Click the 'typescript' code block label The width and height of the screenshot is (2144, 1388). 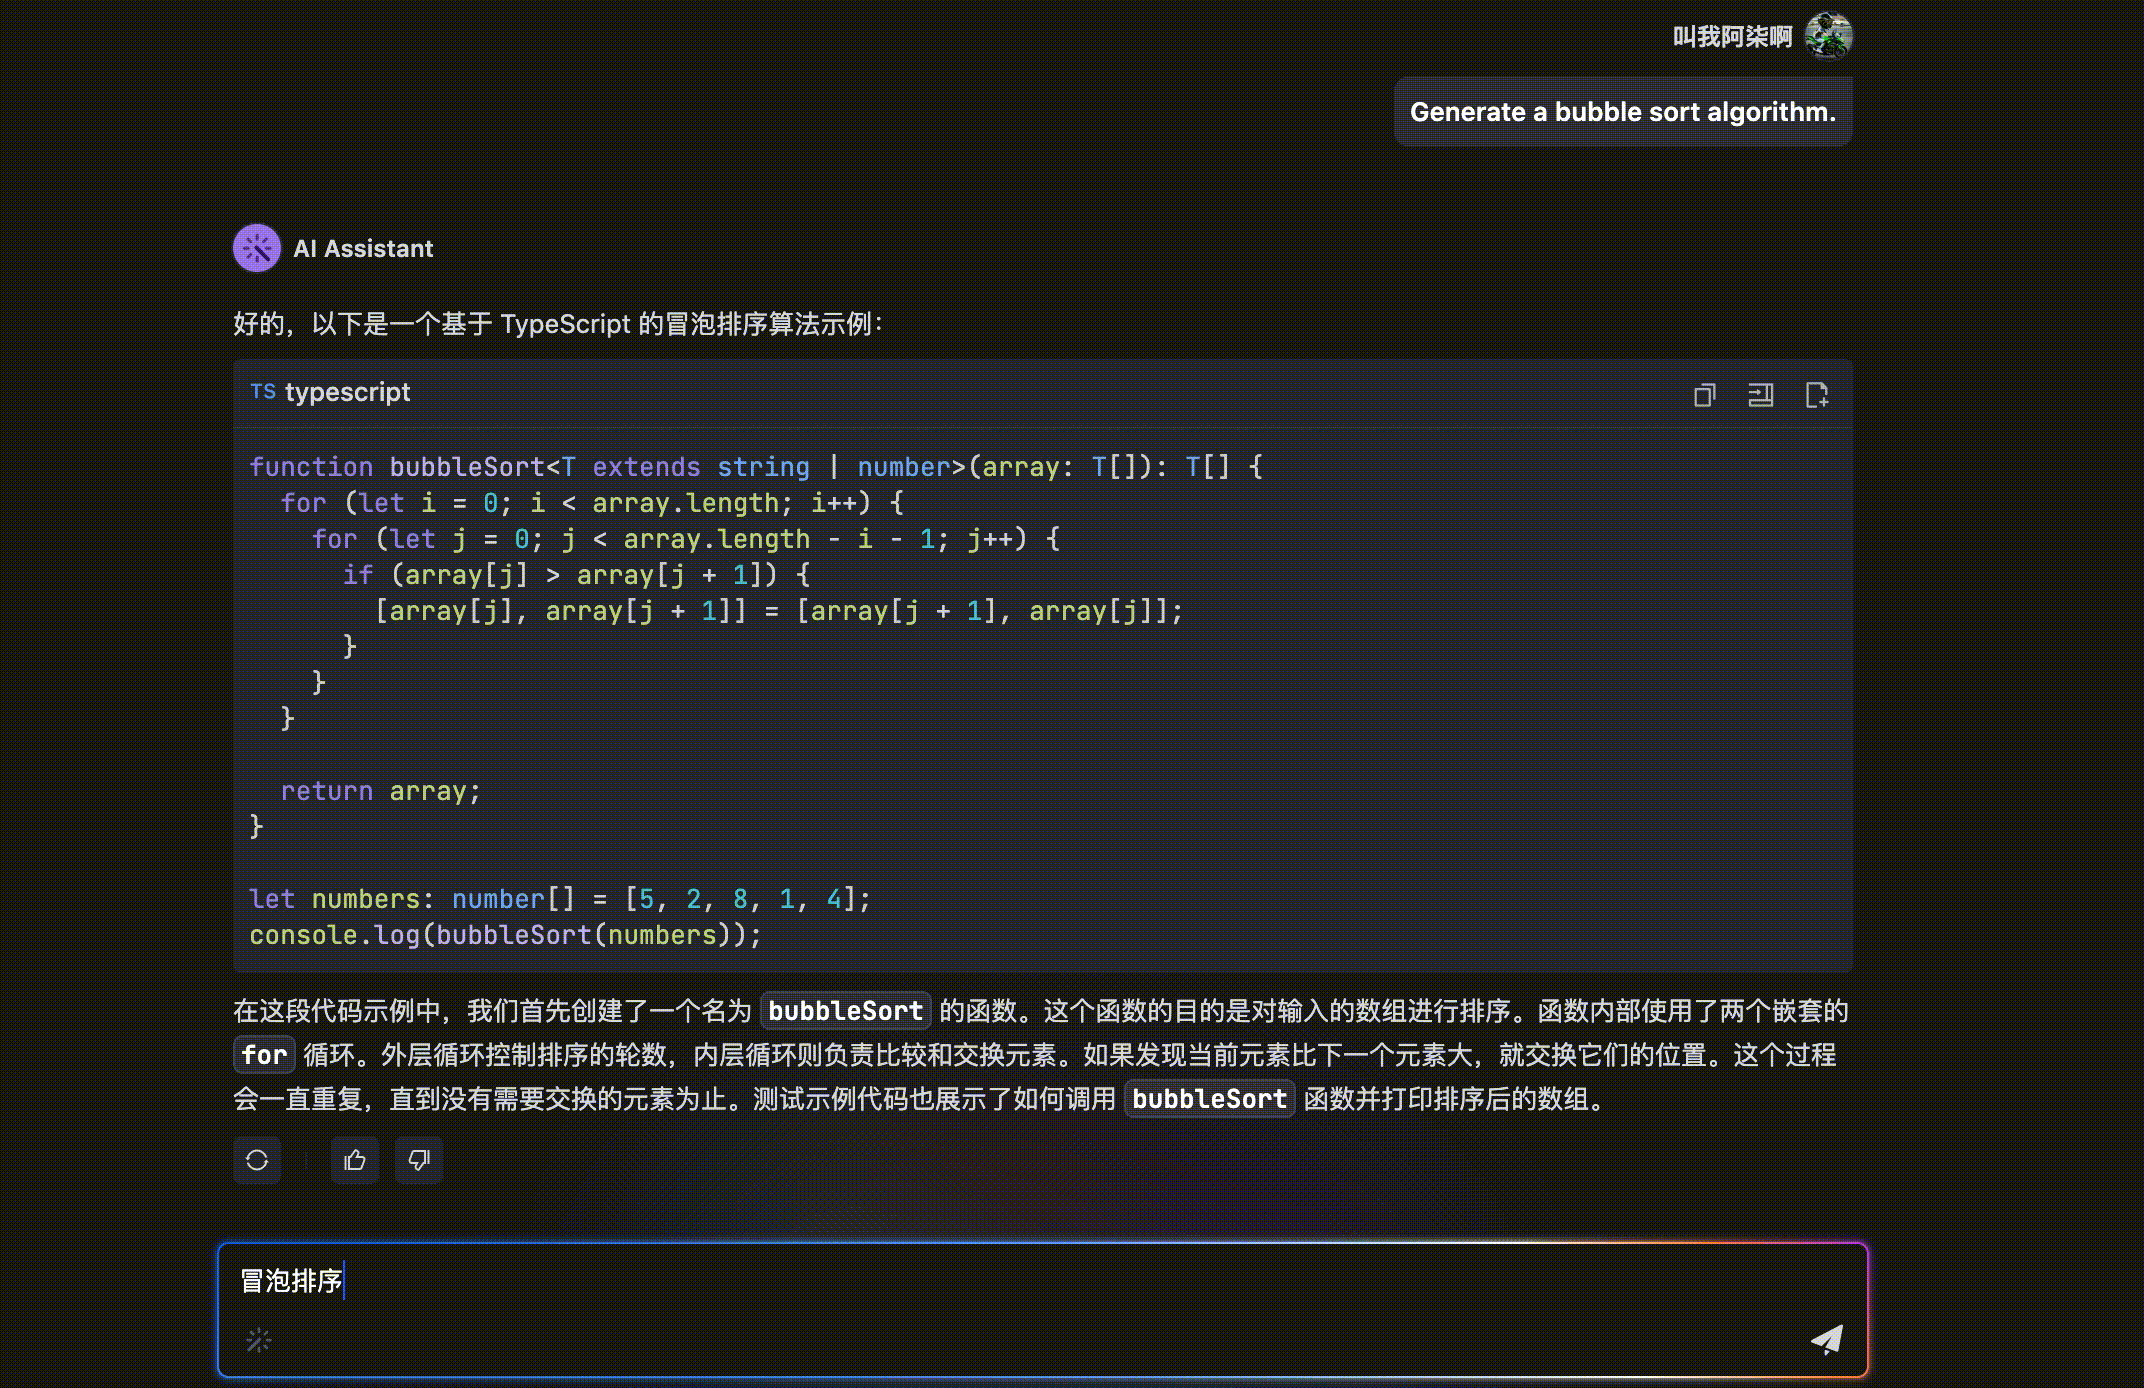(347, 392)
